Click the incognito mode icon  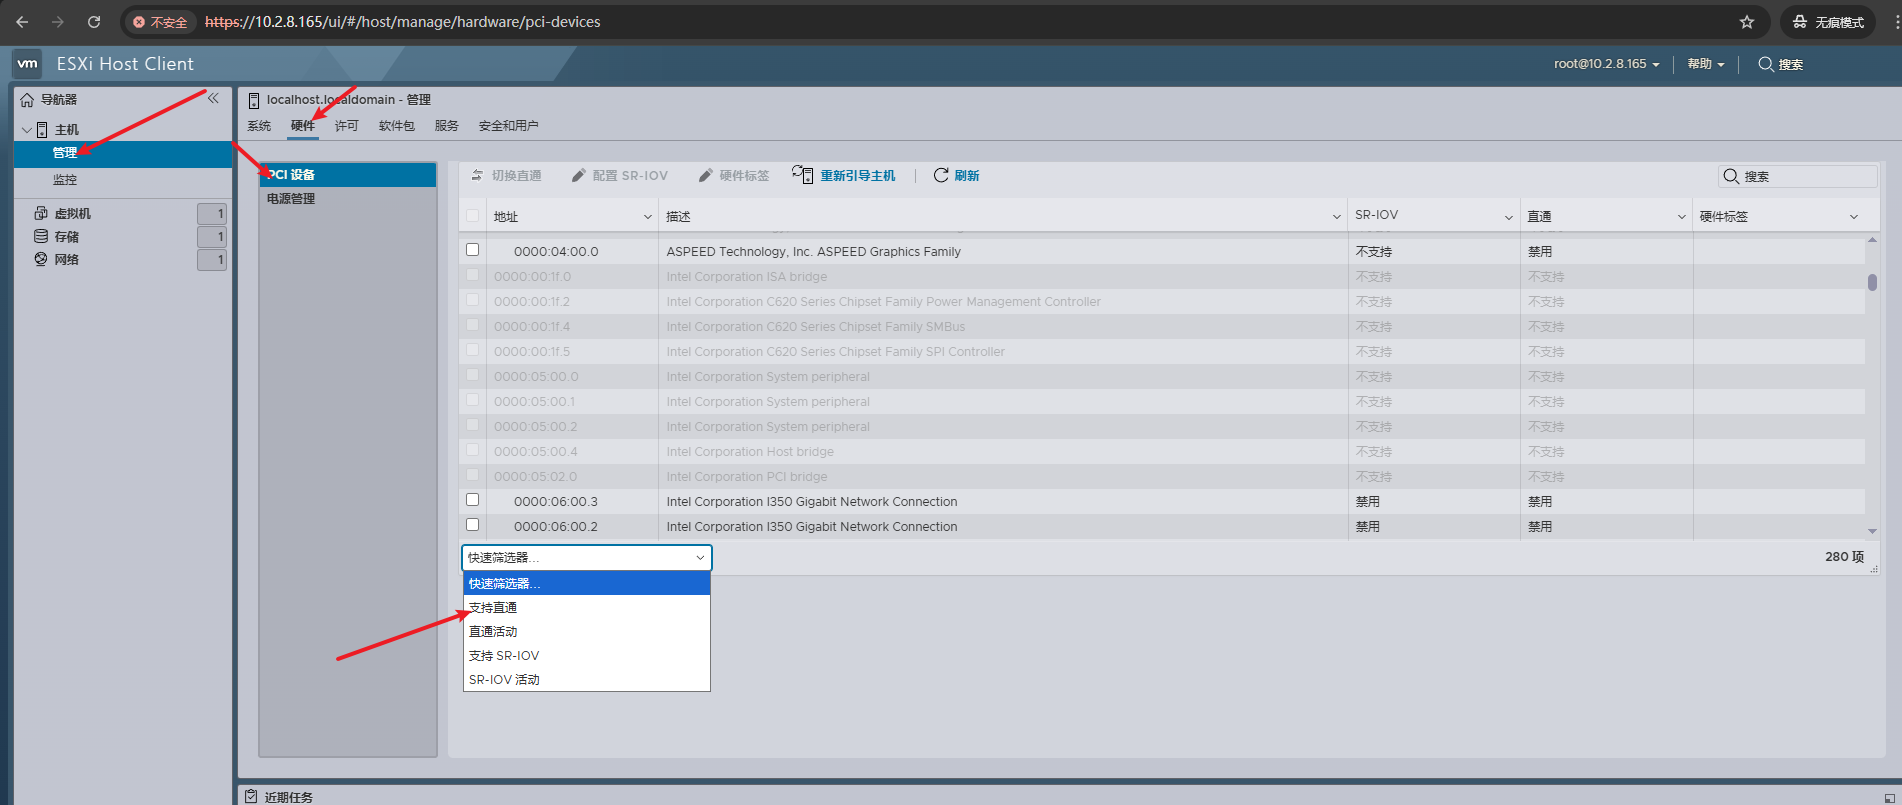(1800, 22)
